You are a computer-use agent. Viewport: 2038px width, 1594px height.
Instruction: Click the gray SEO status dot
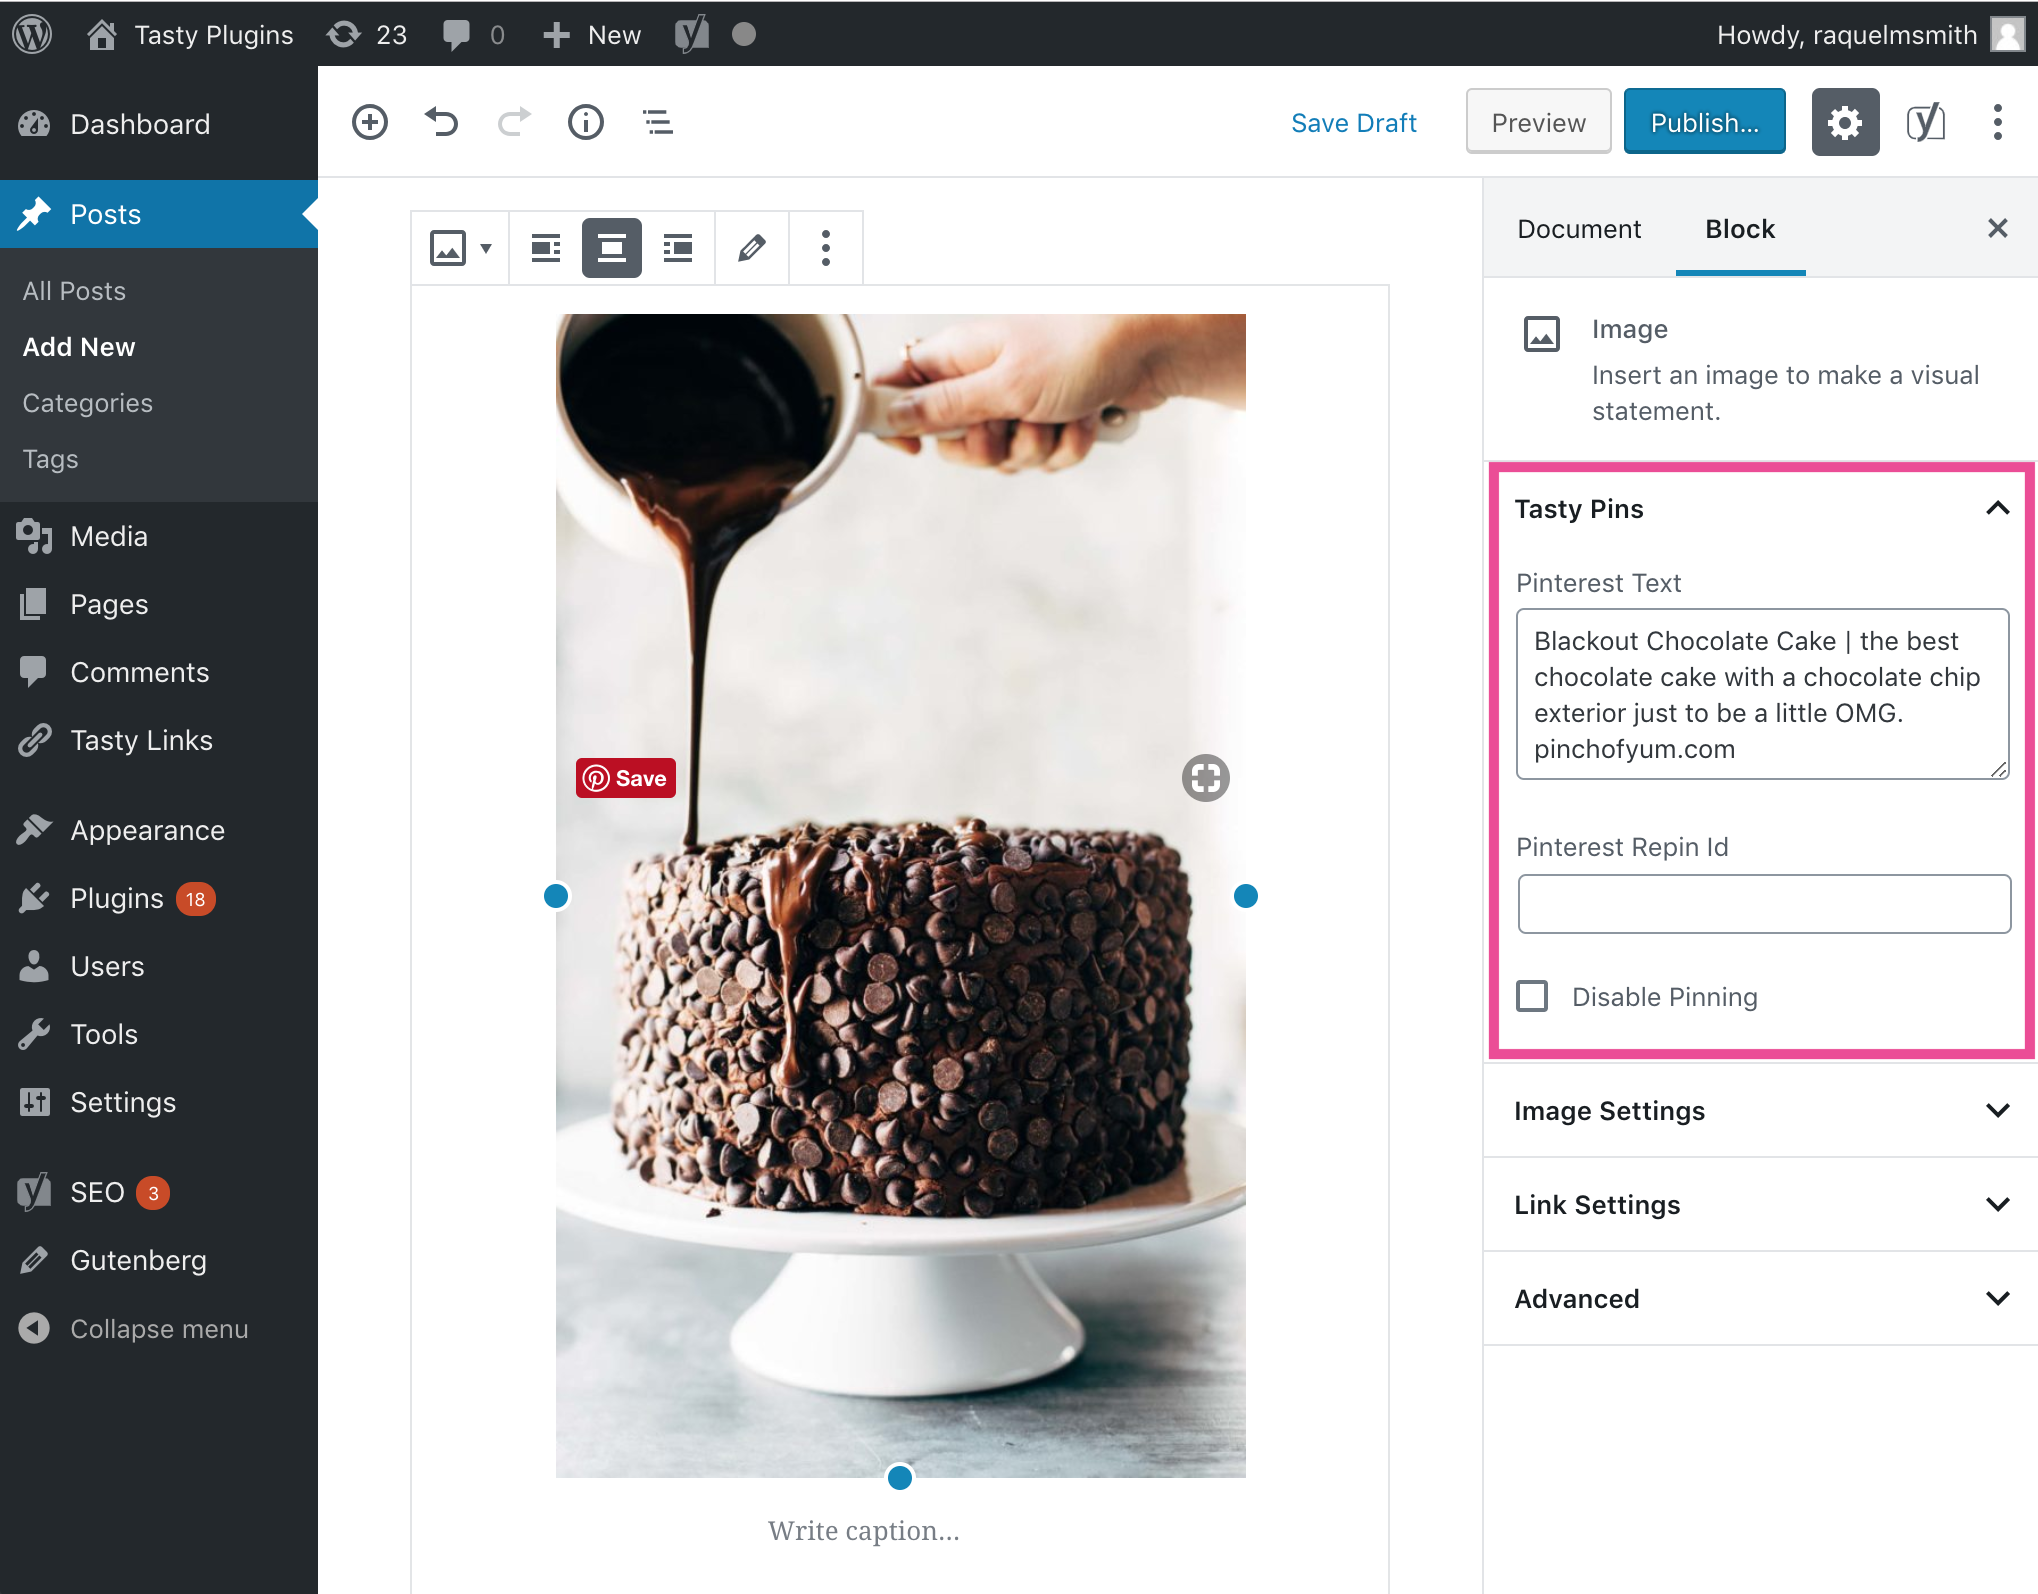(744, 34)
